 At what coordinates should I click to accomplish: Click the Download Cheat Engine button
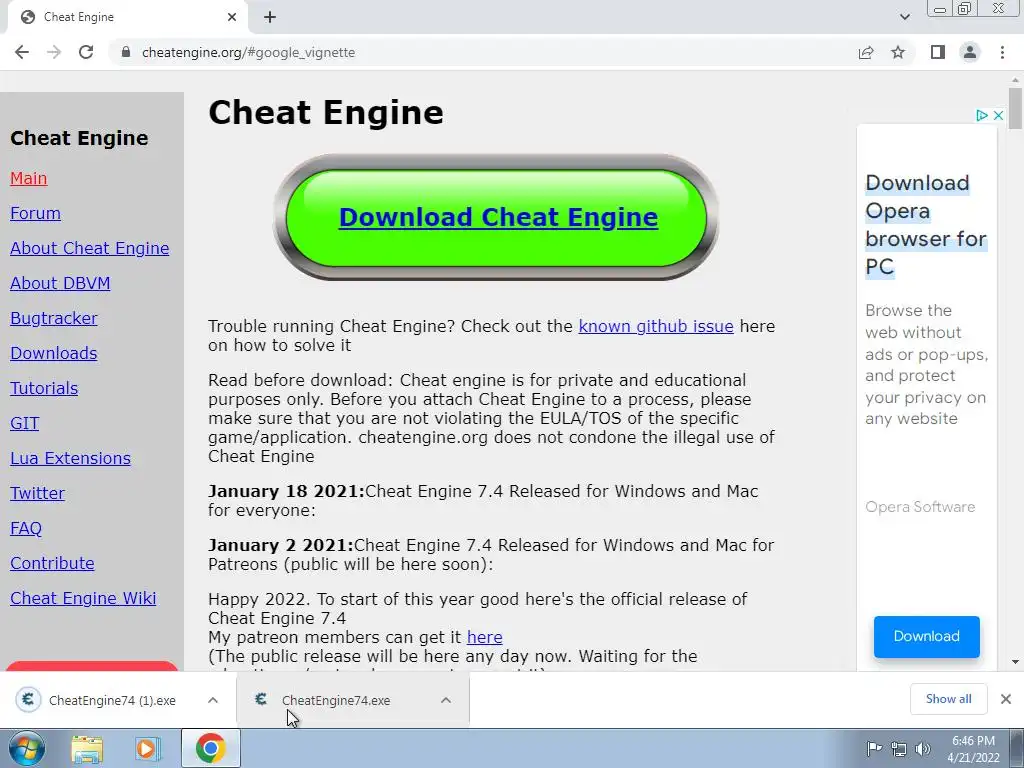pos(498,217)
